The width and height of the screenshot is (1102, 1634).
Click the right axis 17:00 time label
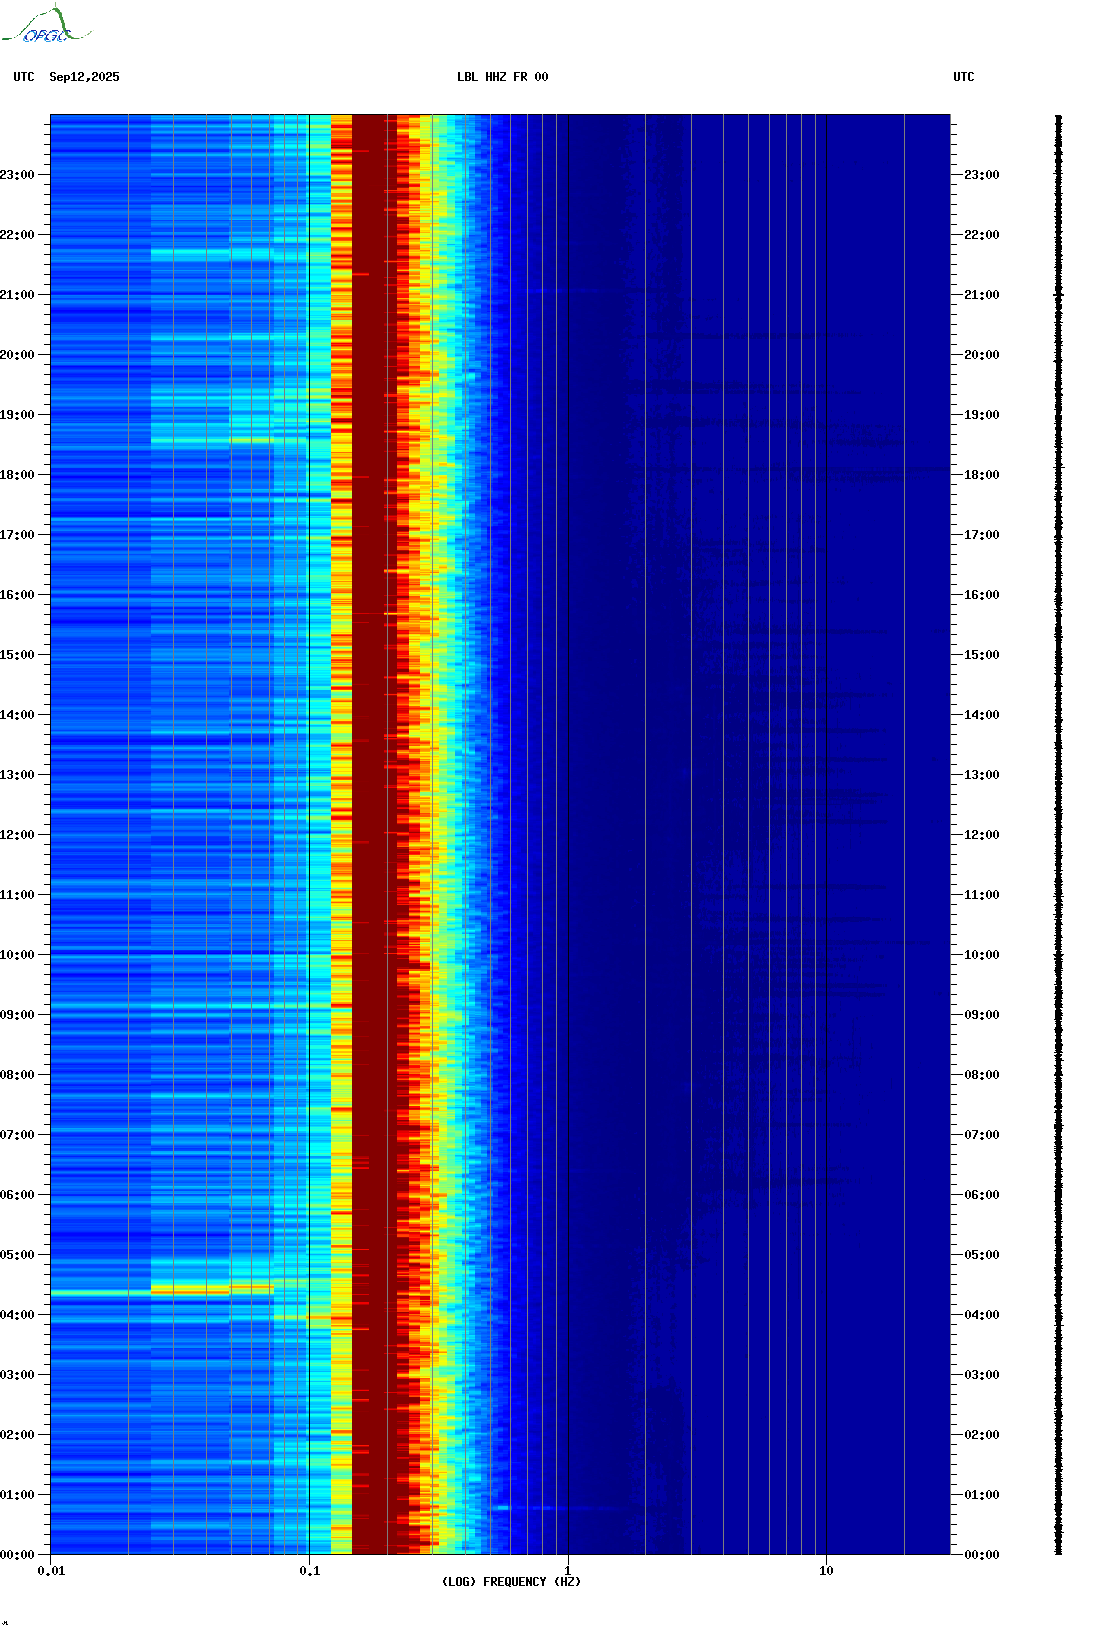coord(982,535)
